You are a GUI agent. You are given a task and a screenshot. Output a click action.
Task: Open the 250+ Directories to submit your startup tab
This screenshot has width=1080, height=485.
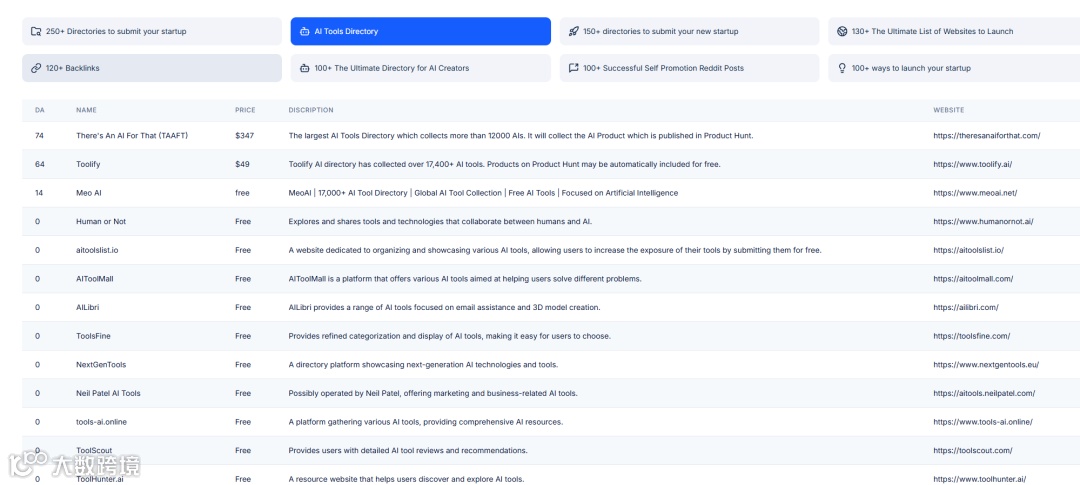point(152,31)
